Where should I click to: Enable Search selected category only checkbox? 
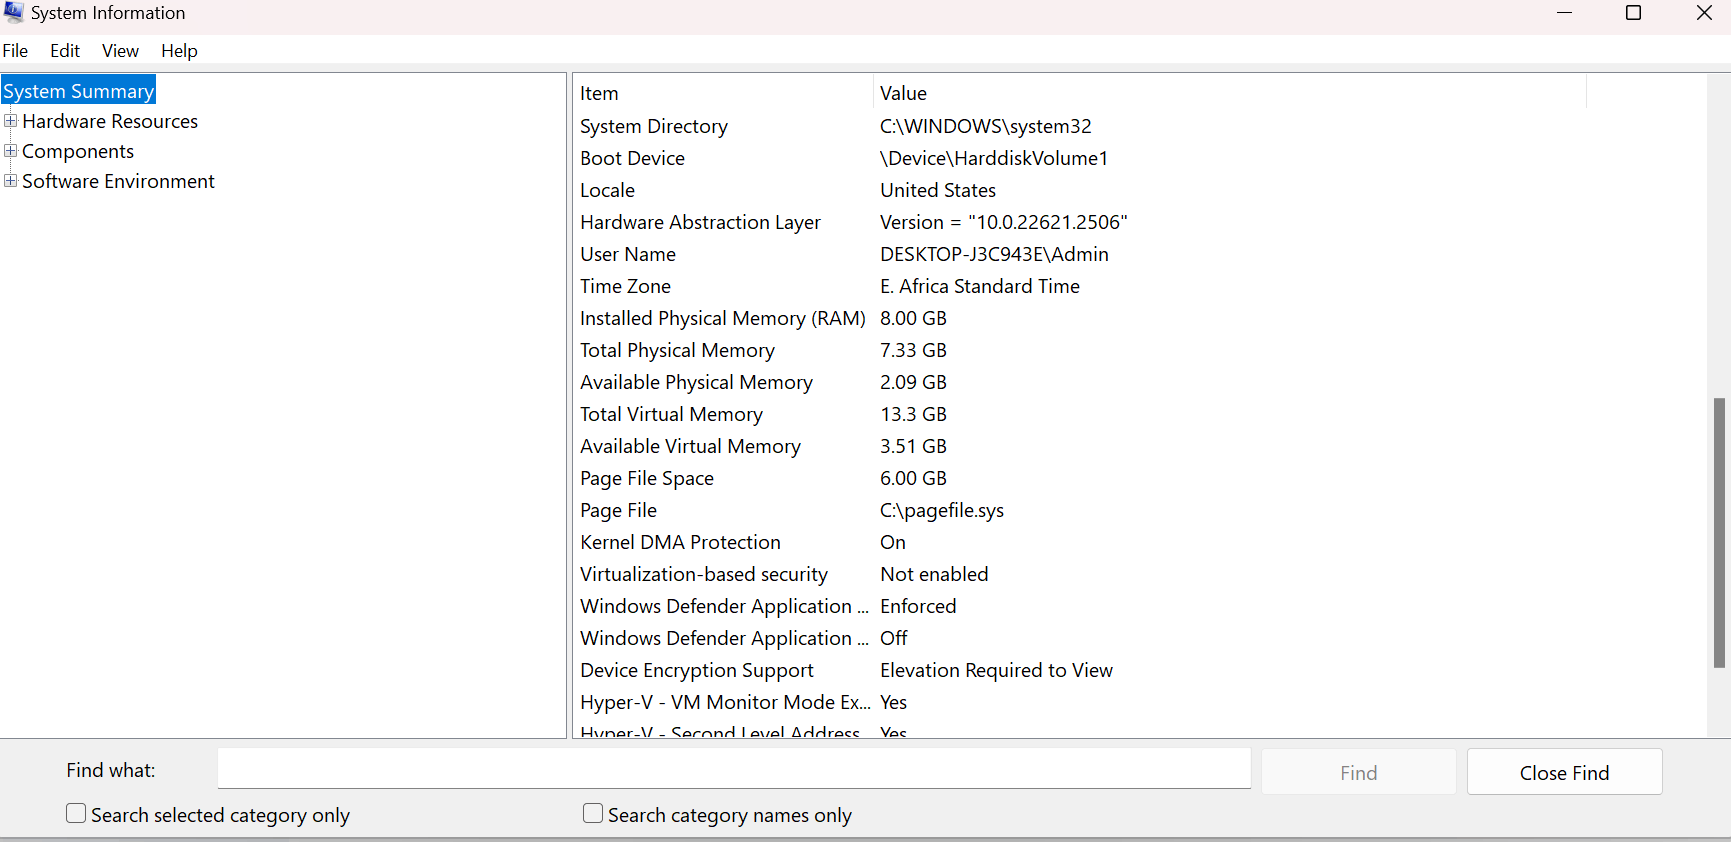click(x=76, y=814)
